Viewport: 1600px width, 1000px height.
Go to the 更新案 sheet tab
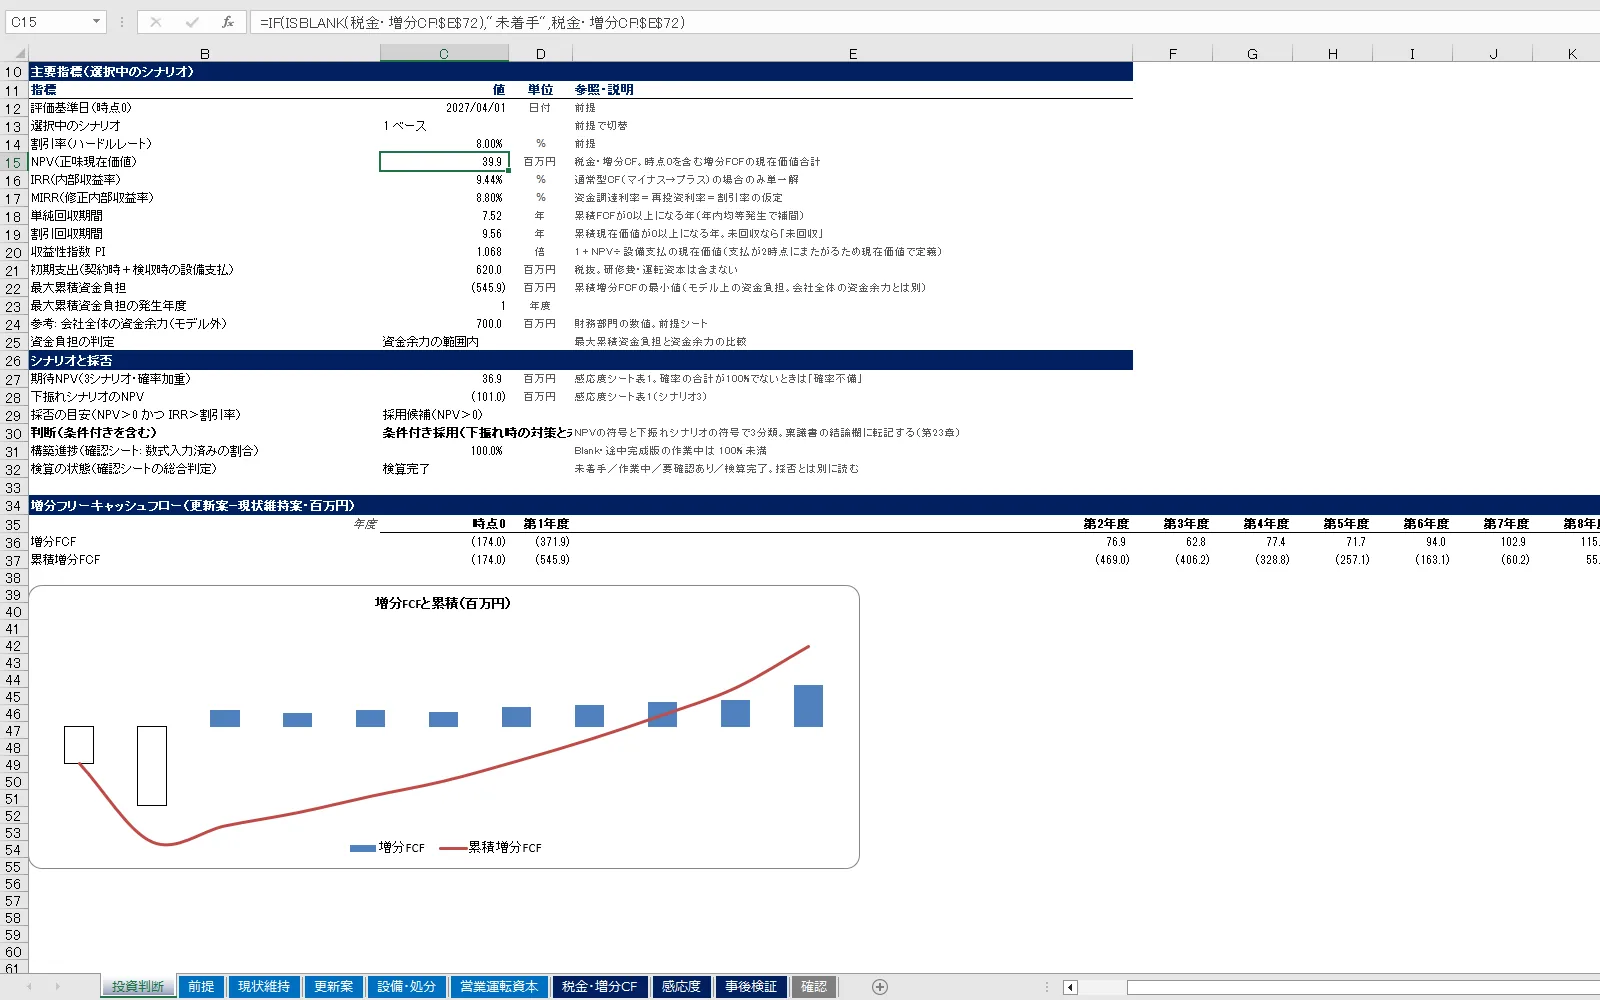333,987
